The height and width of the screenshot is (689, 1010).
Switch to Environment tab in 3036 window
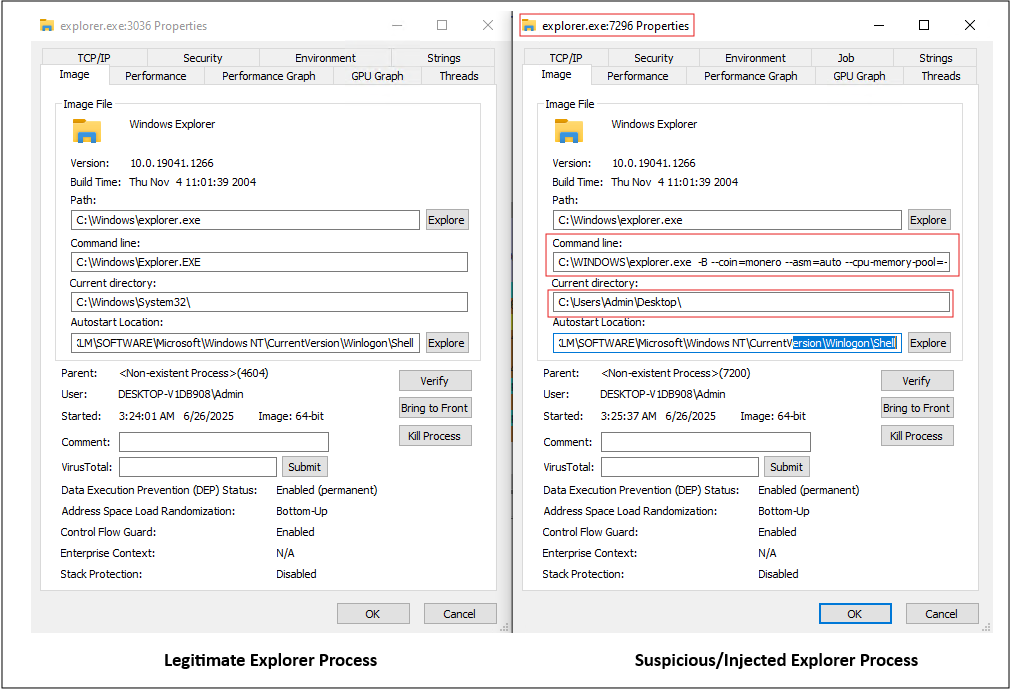pyautogui.click(x=325, y=58)
